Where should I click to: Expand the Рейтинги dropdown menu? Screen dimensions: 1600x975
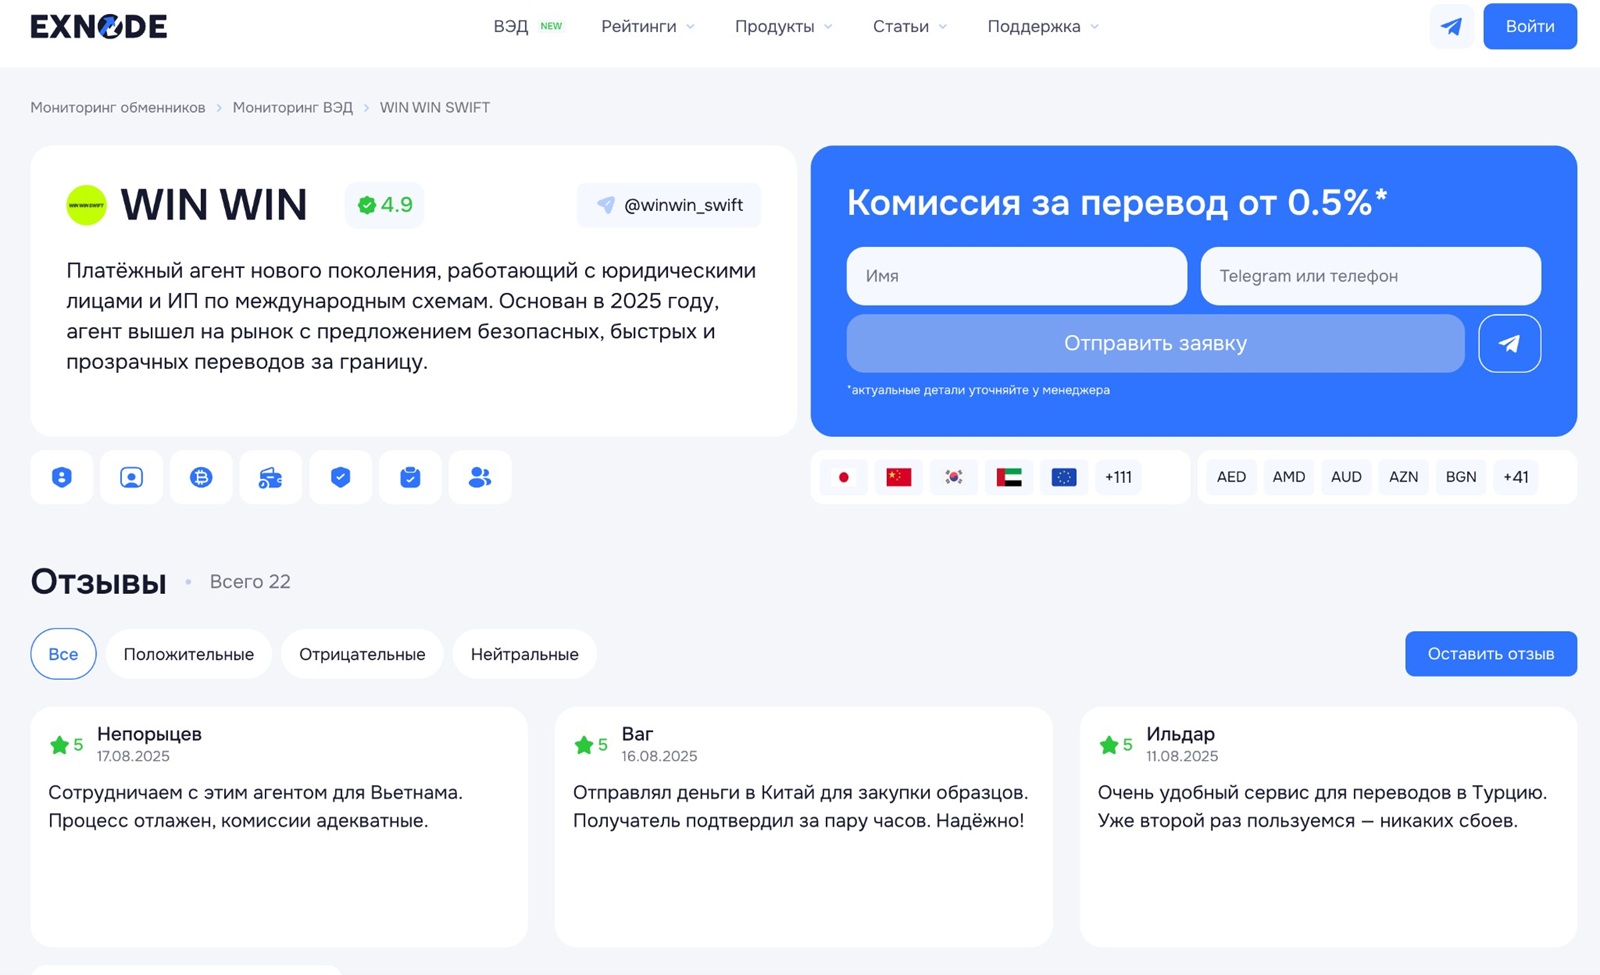tap(647, 26)
